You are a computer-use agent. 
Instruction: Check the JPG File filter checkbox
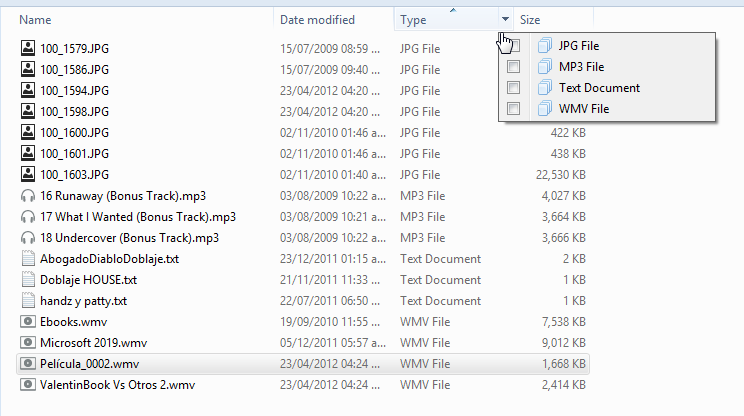coord(514,45)
